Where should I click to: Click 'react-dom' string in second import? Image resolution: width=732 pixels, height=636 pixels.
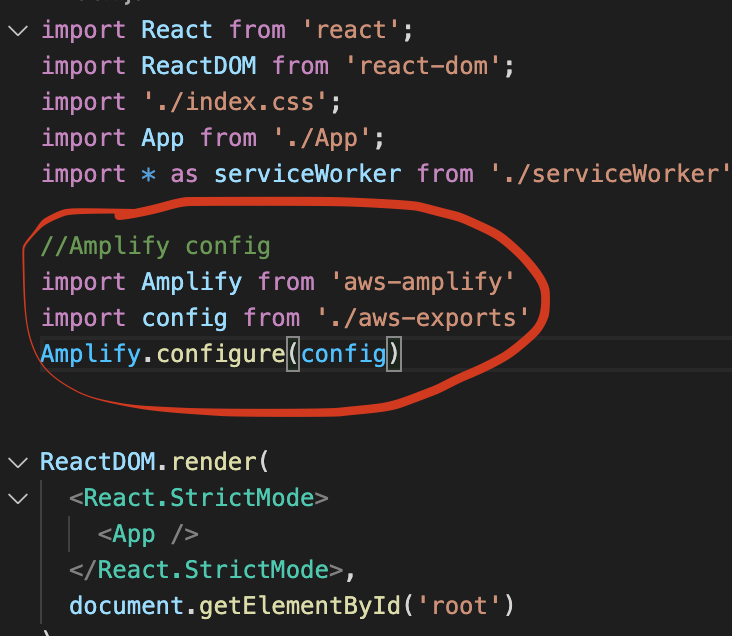[423, 65]
